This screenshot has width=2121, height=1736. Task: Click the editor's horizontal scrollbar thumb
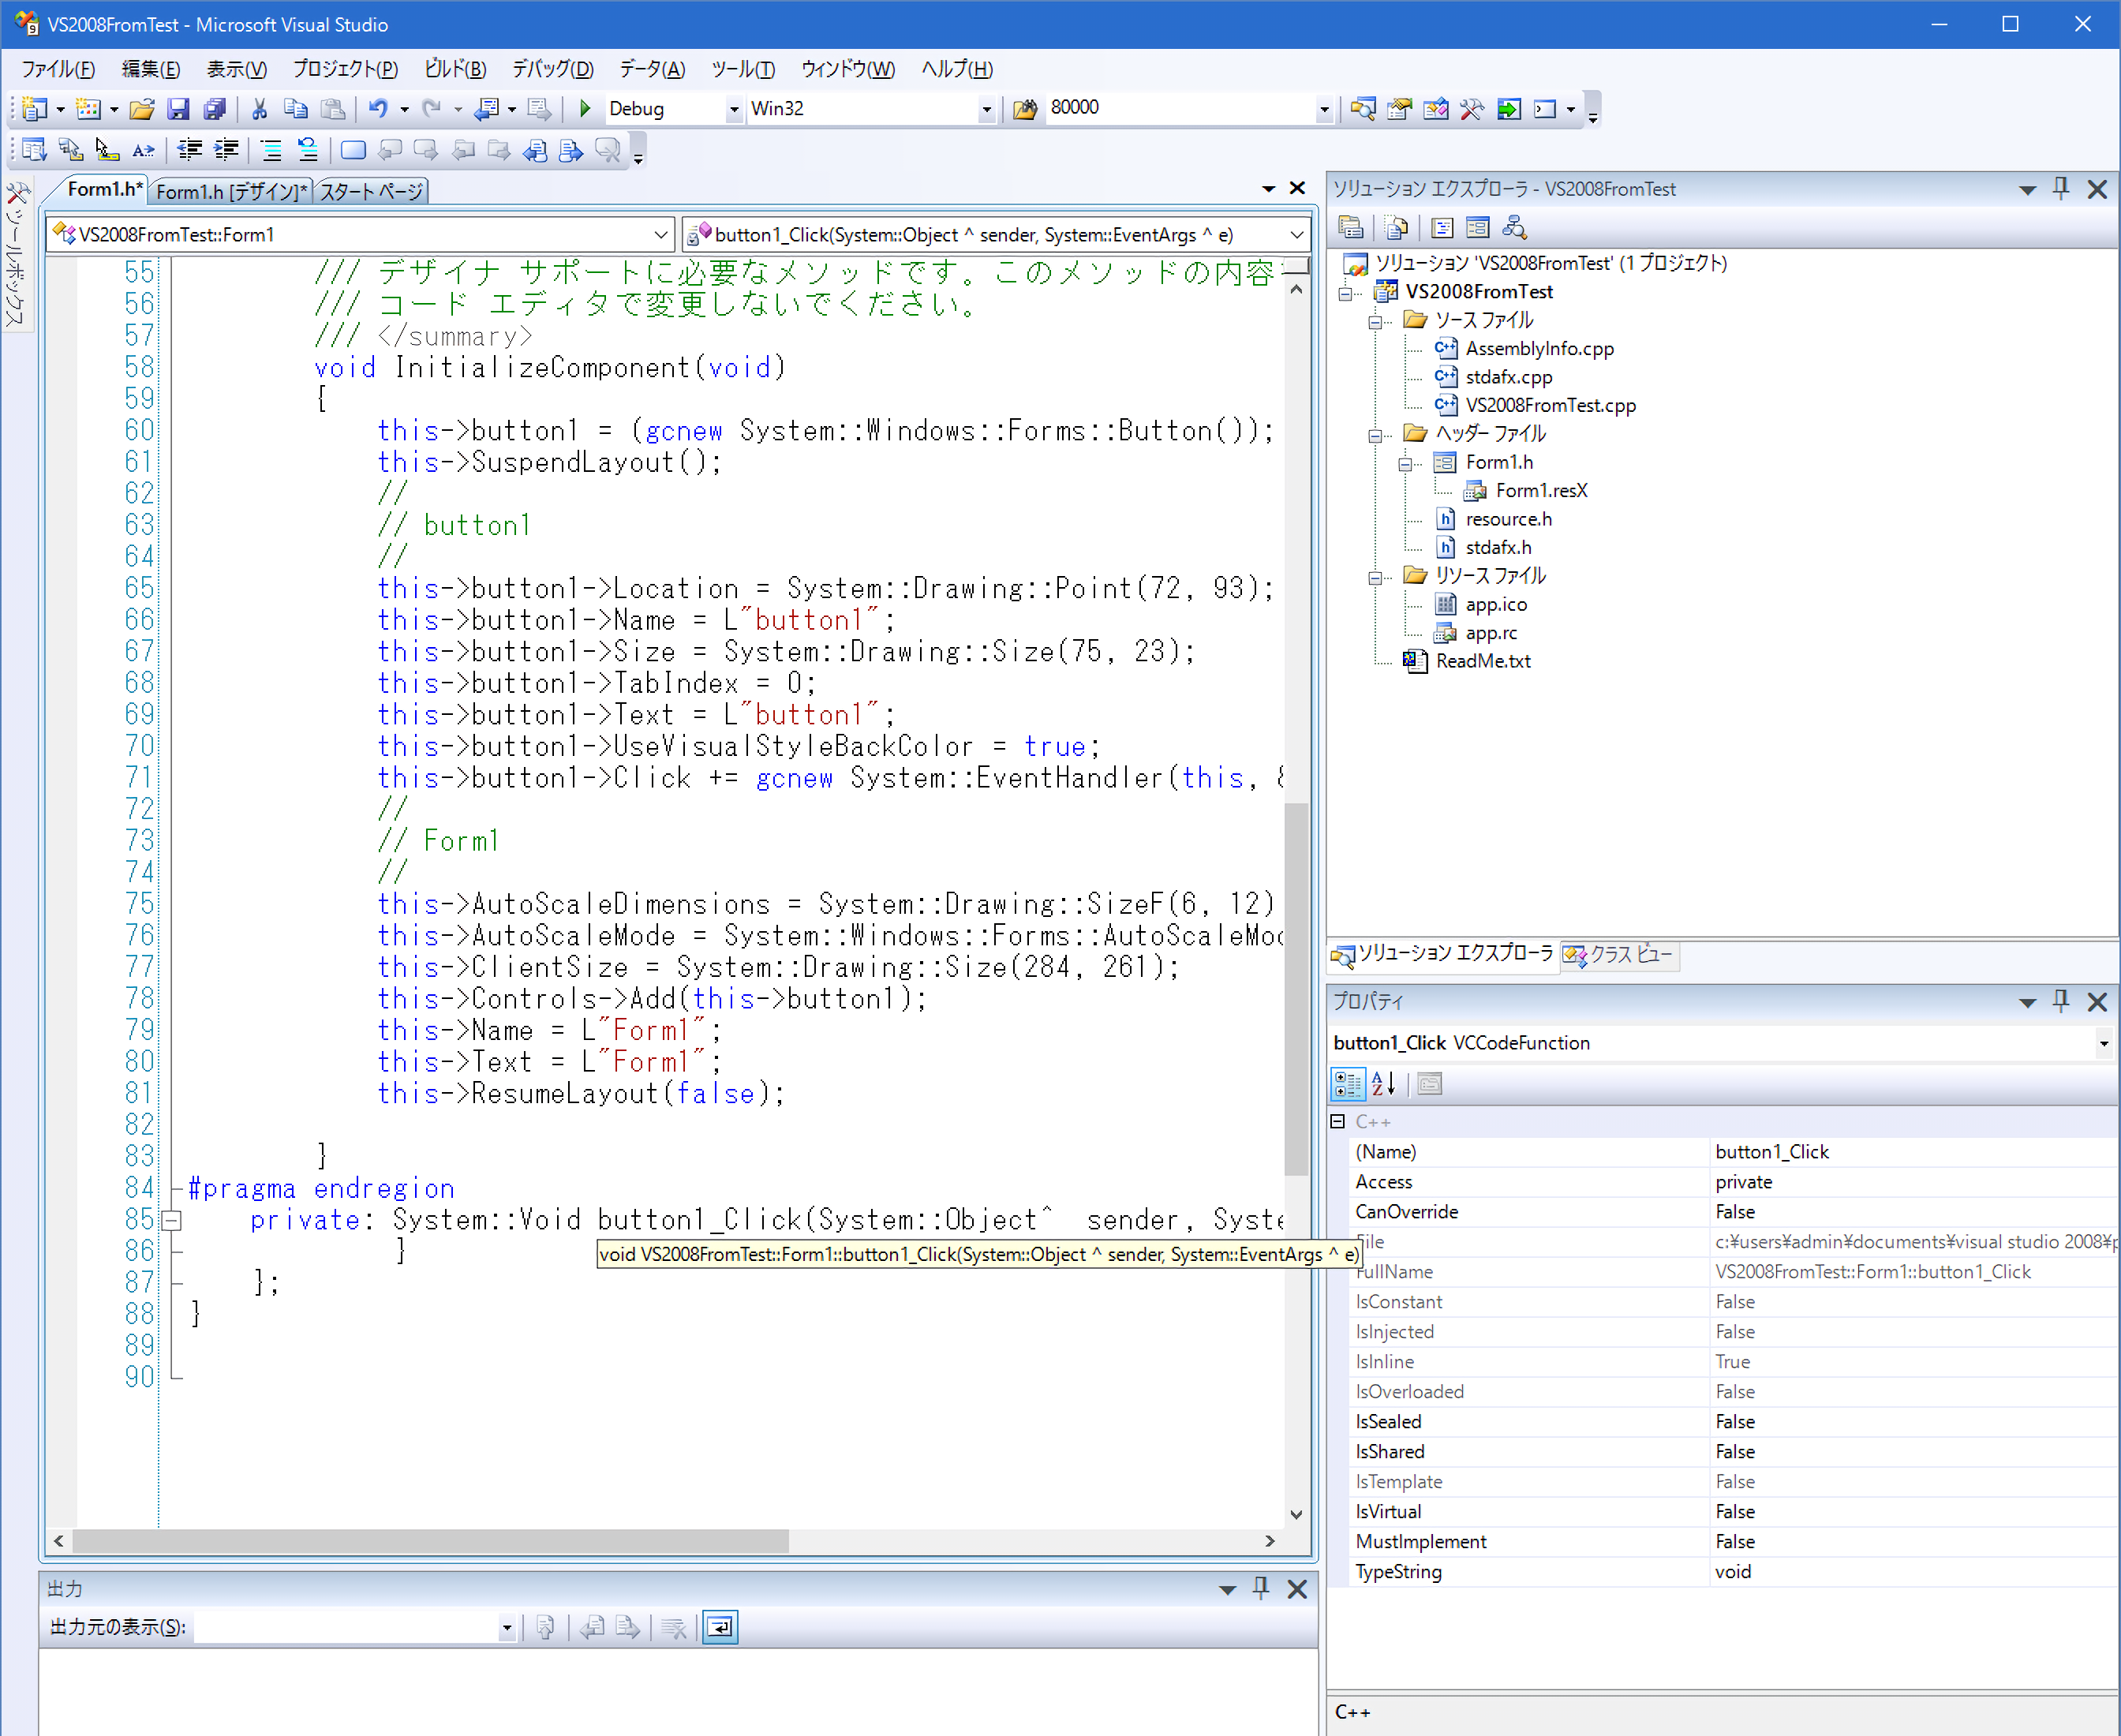tap(430, 1541)
